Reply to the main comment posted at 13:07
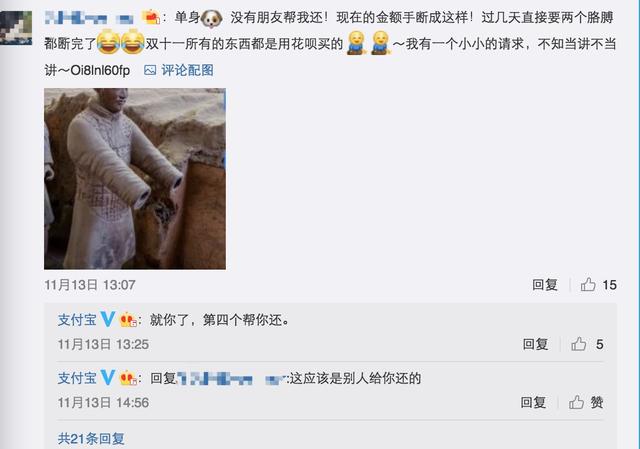The height and width of the screenshot is (449, 640). pyautogui.click(x=544, y=285)
